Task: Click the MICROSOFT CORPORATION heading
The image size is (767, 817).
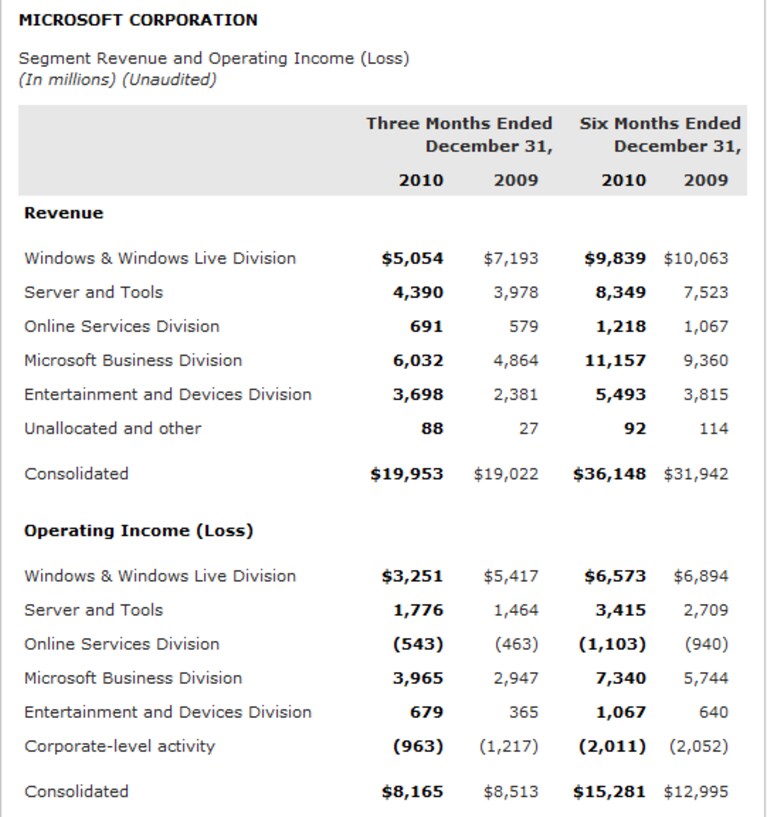Action: 138,20
